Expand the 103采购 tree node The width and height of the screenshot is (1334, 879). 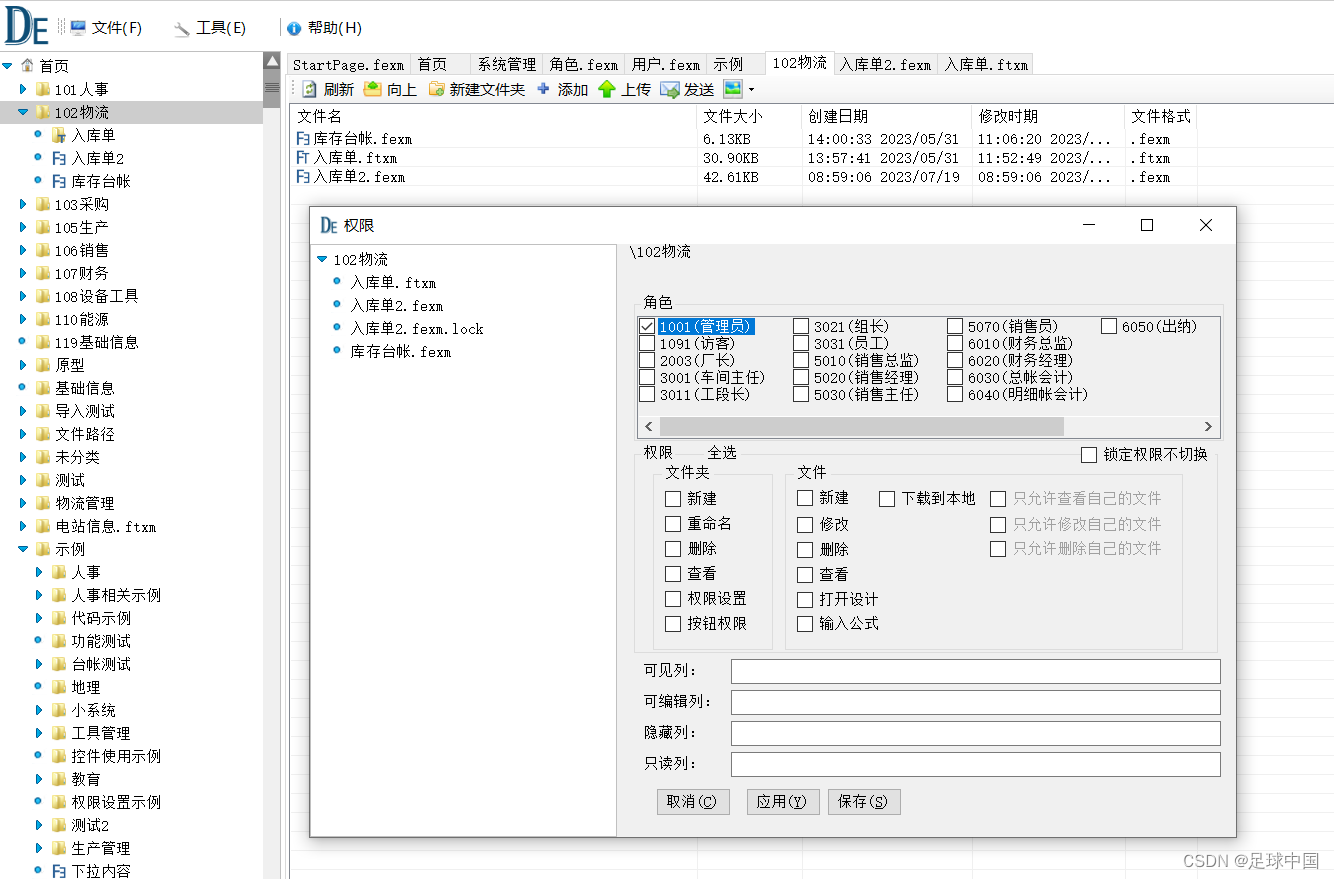click(24, 204)
